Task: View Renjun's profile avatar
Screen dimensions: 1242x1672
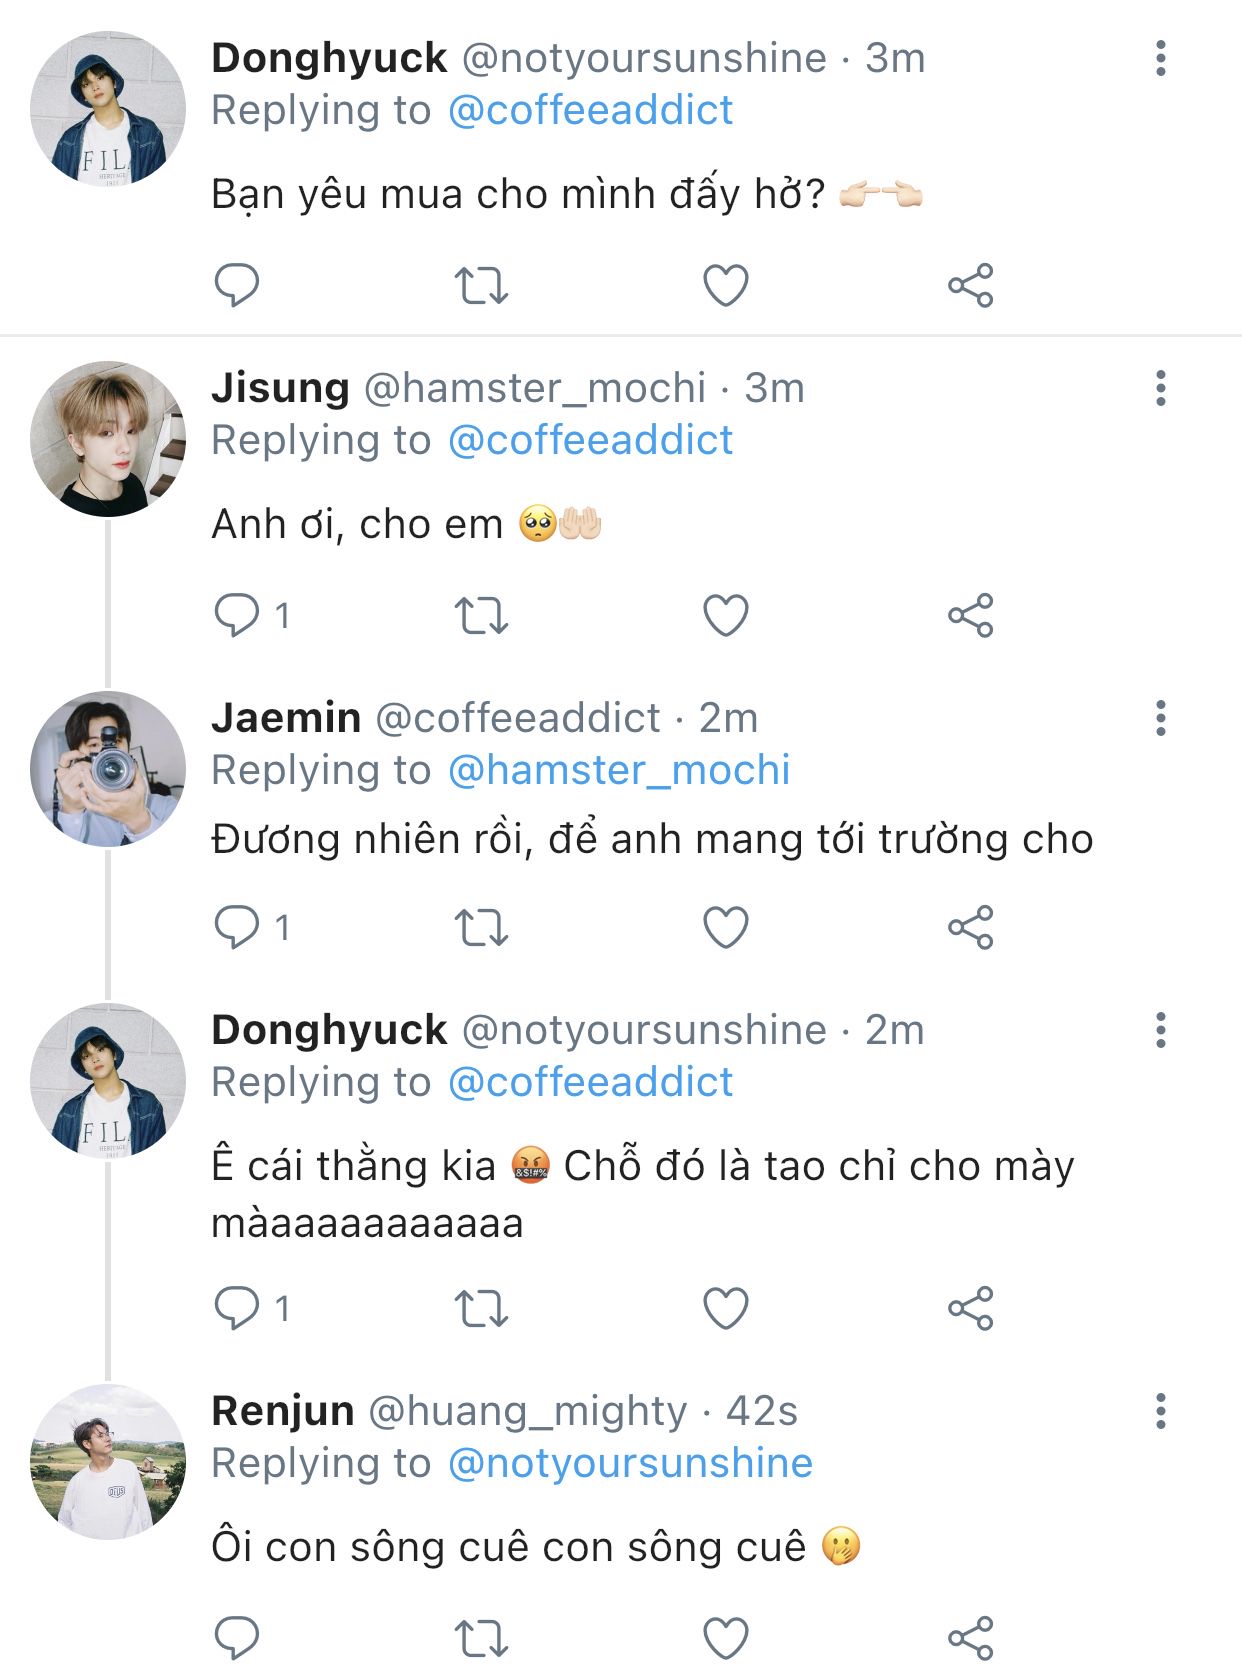Action: pyautogui.click(x=108, y=1462)
